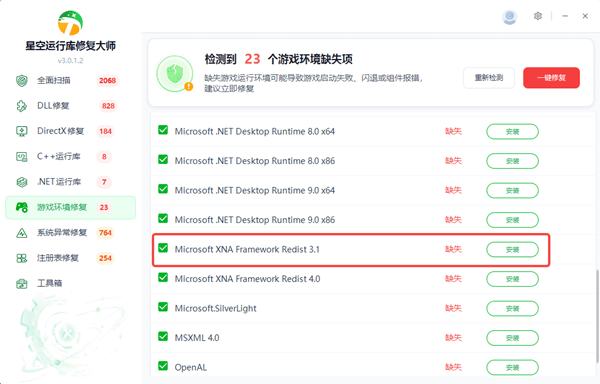Image resolution: width=600 pixels, height=384 pixels.
Task: Toggle checkbox for .NET Desktop Runtime 9.0 x64
Action: [x=163, y=189]
